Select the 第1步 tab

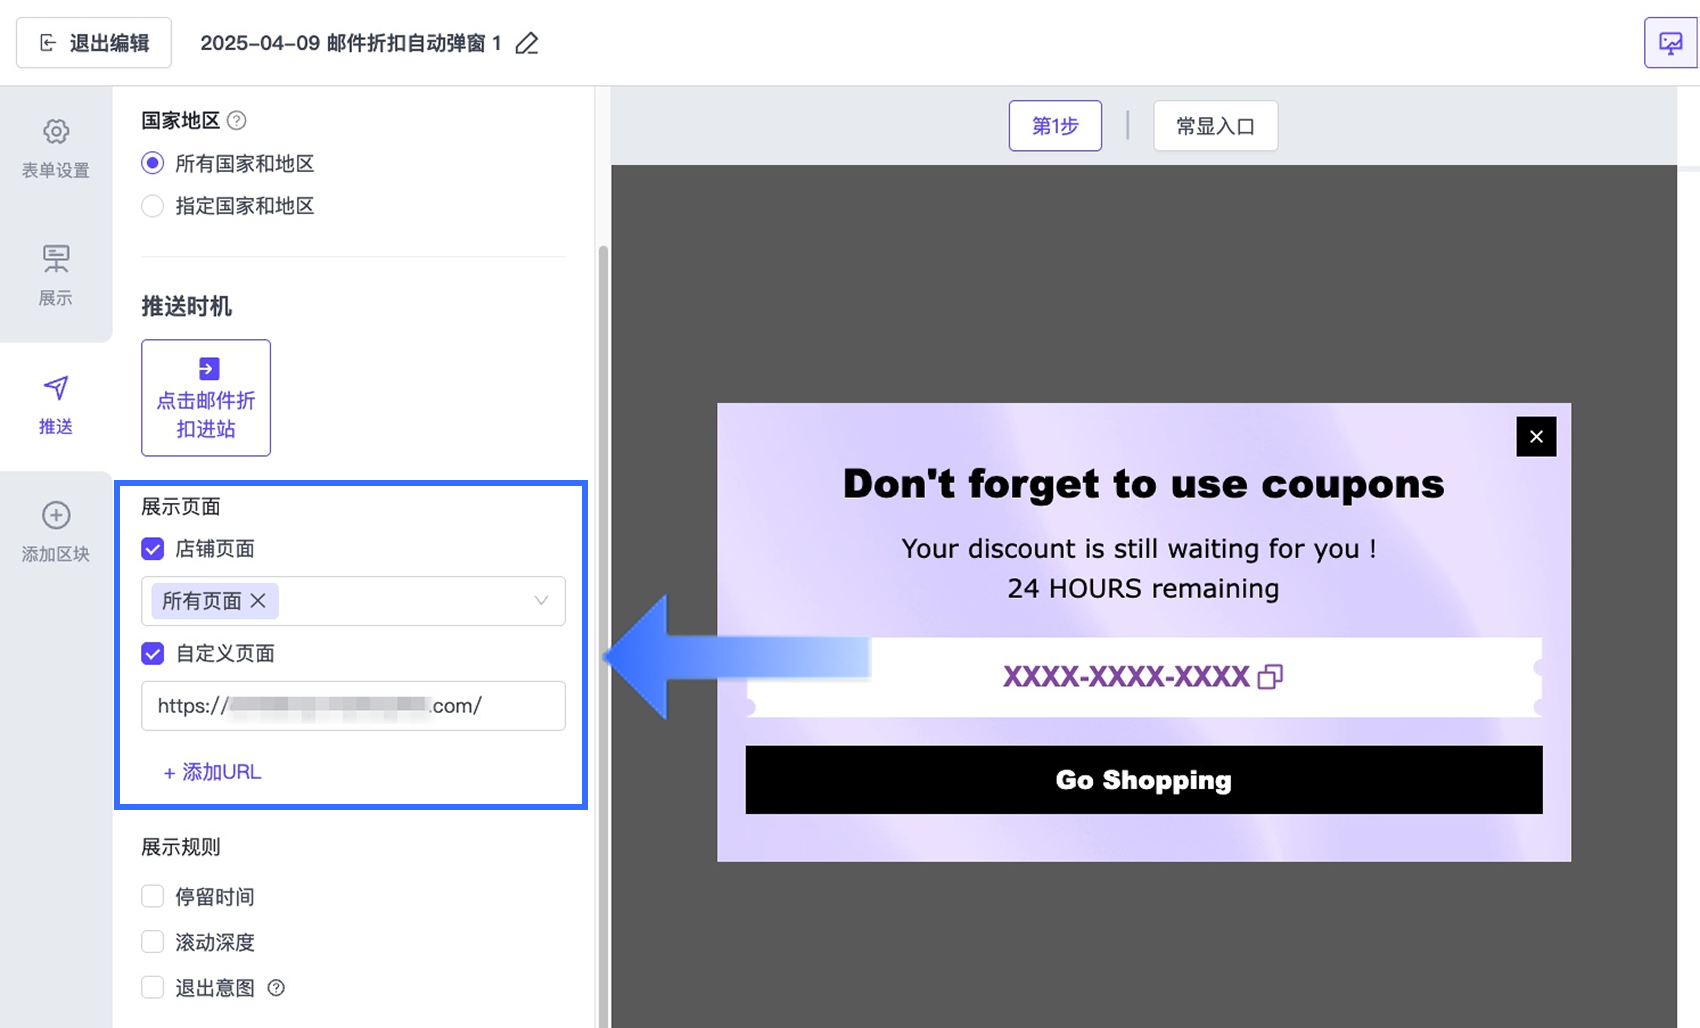click(x=1055, y=126)
